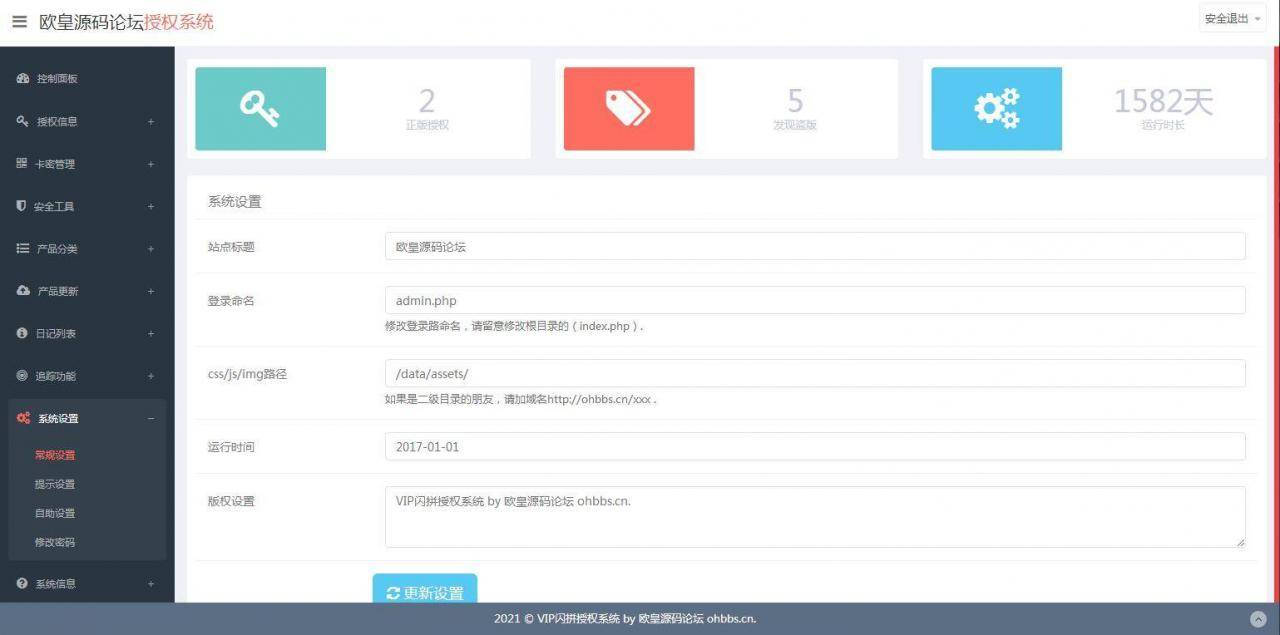Expand the 产品分类 plus sign

151,249
